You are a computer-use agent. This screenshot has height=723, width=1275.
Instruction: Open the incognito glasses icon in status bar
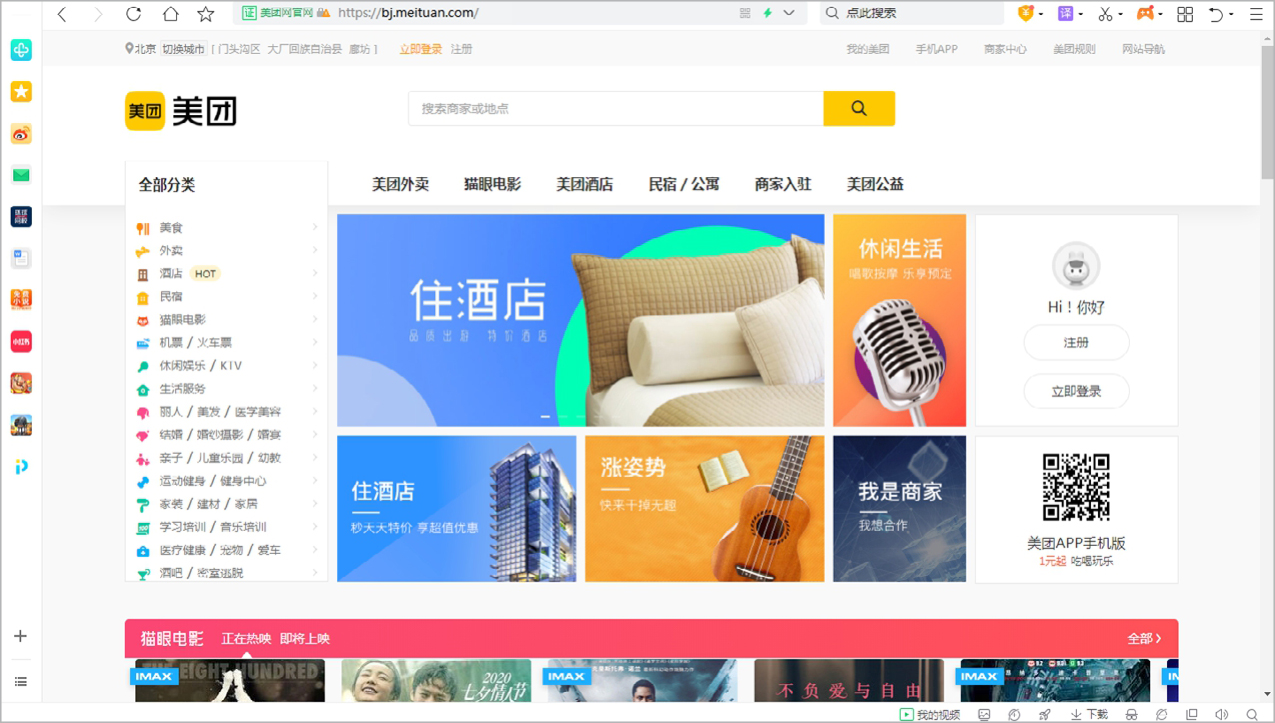1132,715
